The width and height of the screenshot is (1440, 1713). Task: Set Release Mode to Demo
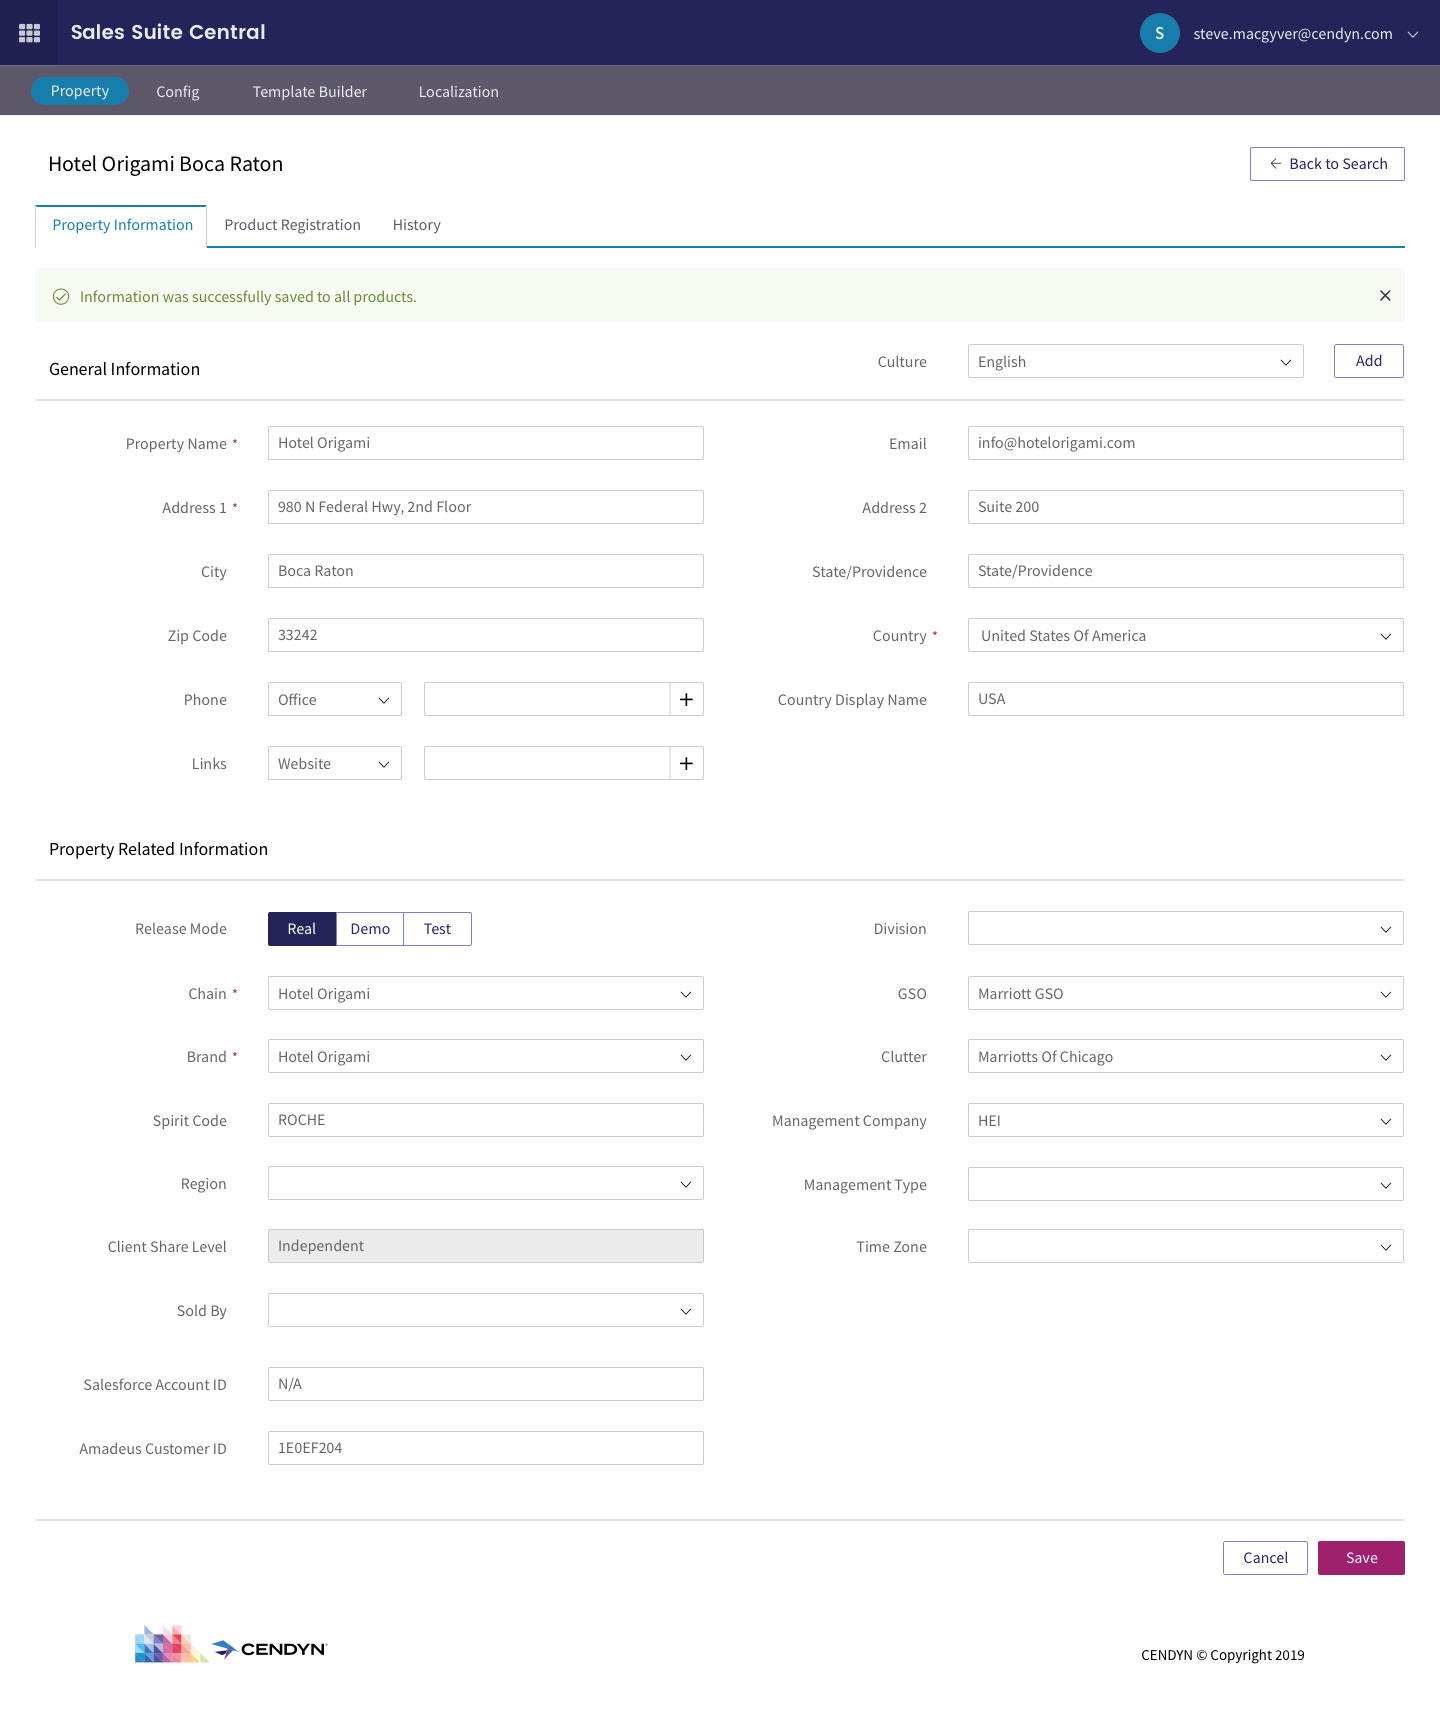pos(370,929)
